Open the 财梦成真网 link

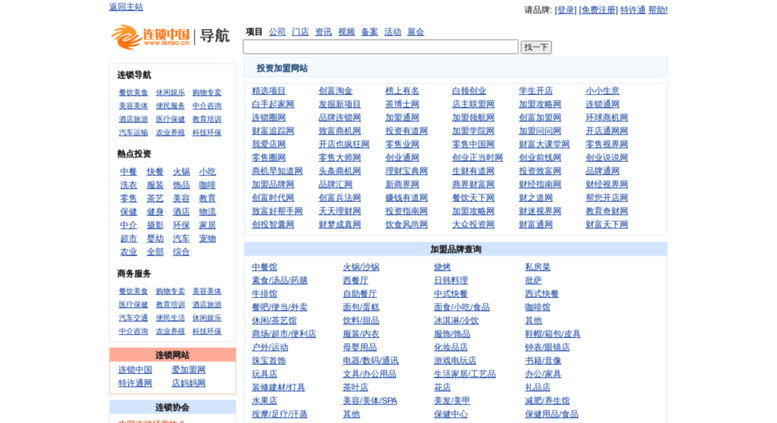click(x=340, y=225)
